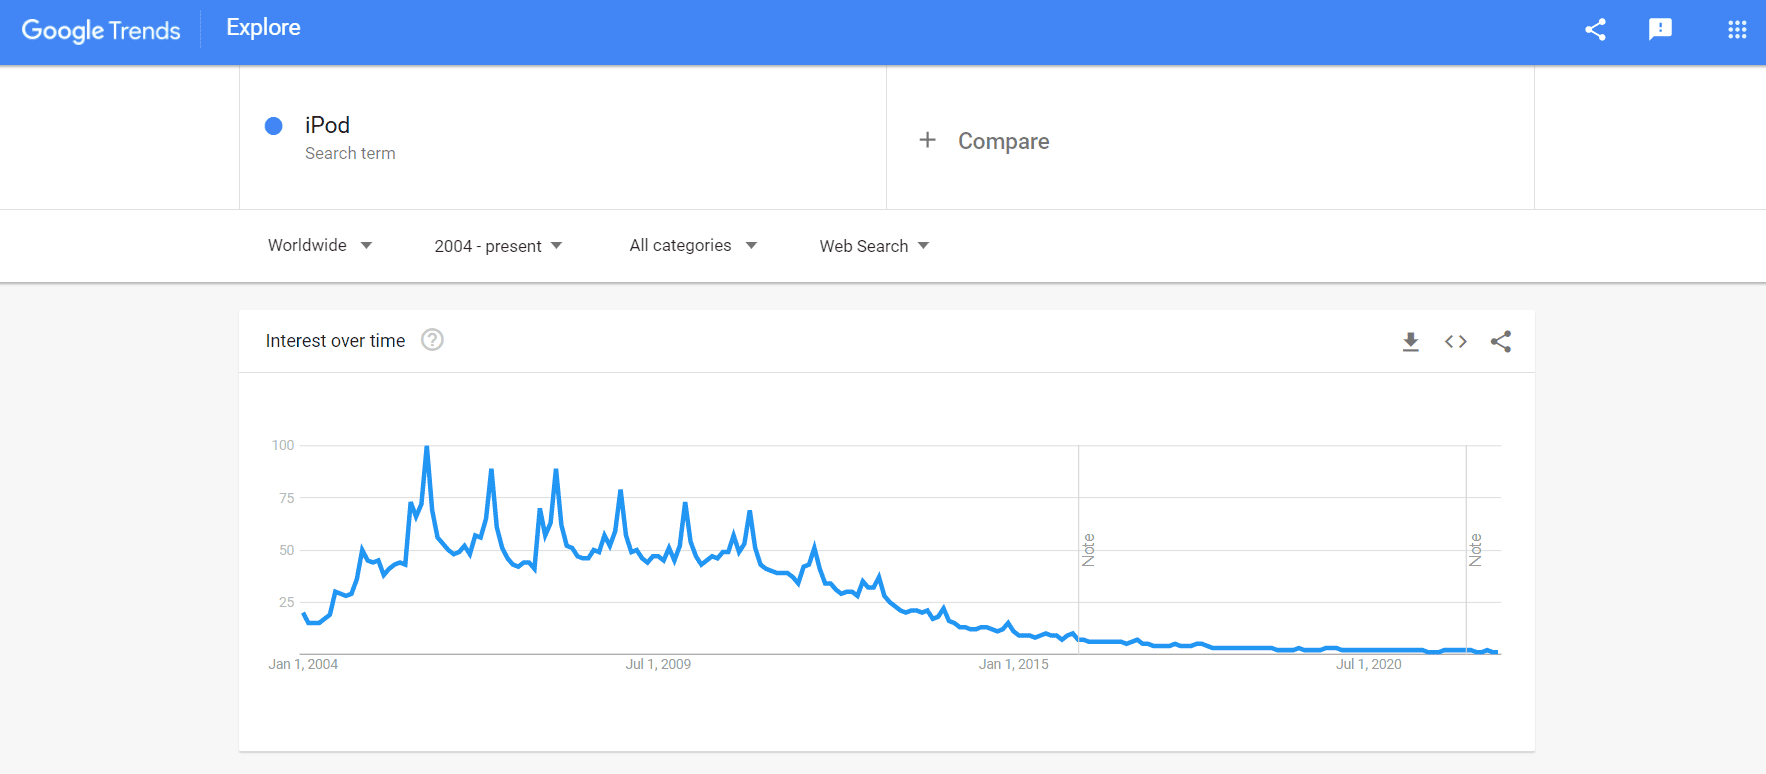Click the blue iPod color dot

tap(273, 126)
